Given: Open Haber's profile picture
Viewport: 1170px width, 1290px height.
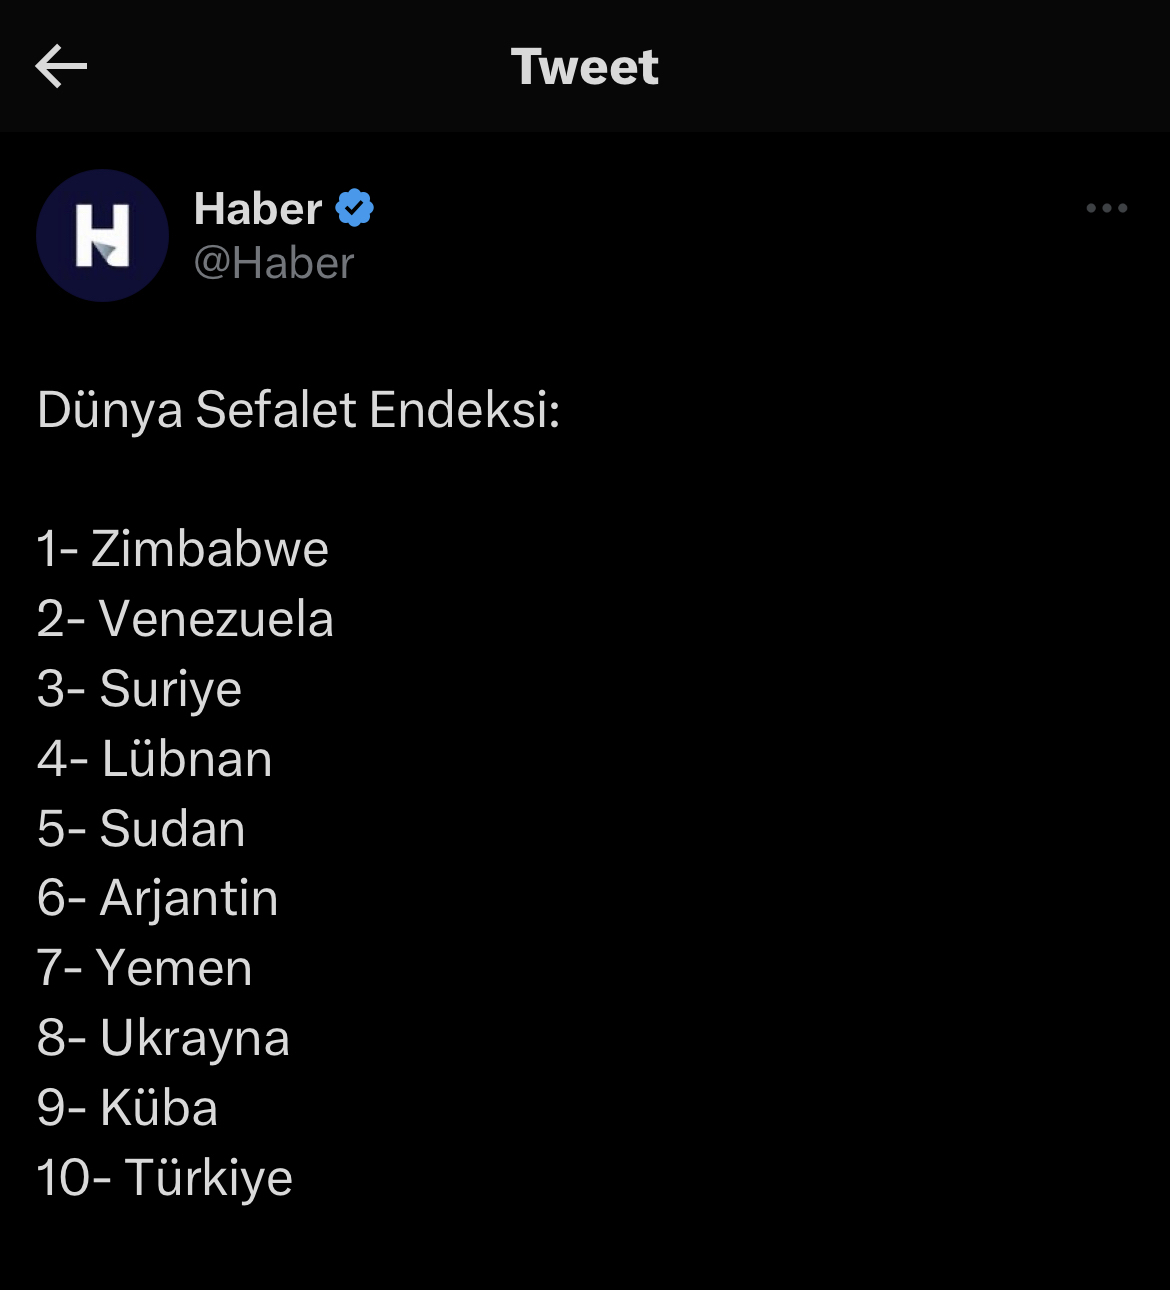Looking at the screenshot, I should click(x=102, y=236).
